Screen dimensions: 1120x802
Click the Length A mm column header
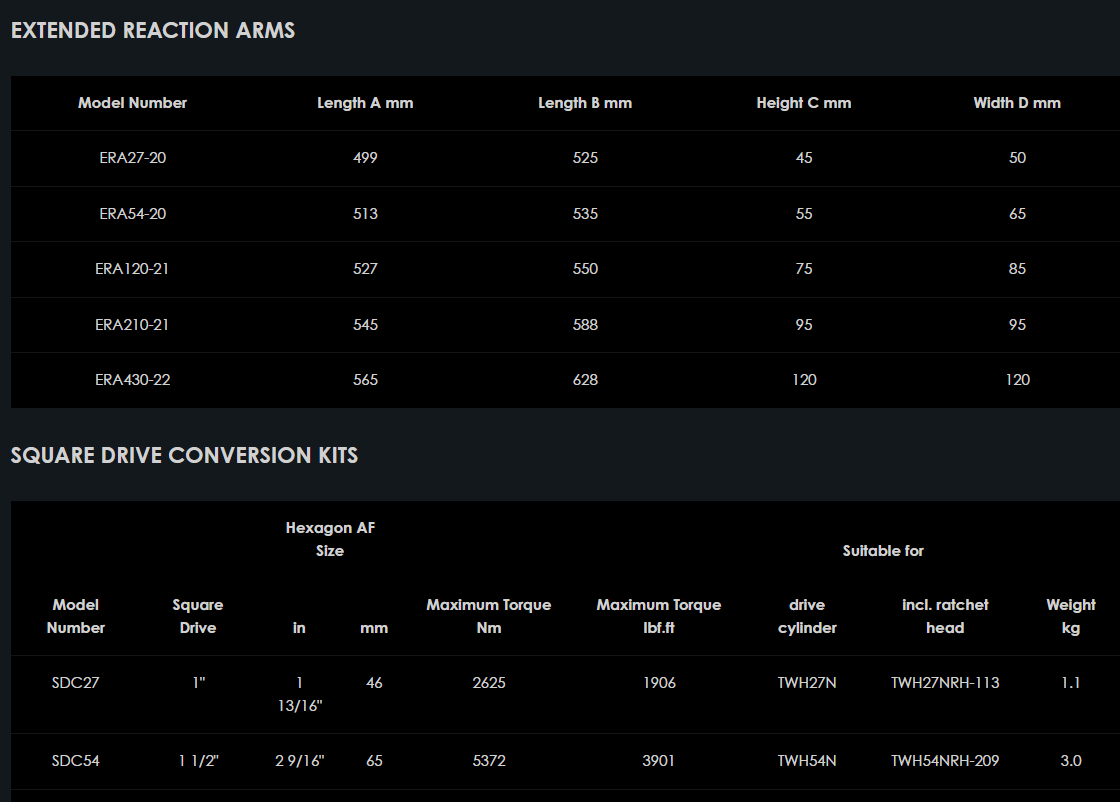(x=365, y=103)
